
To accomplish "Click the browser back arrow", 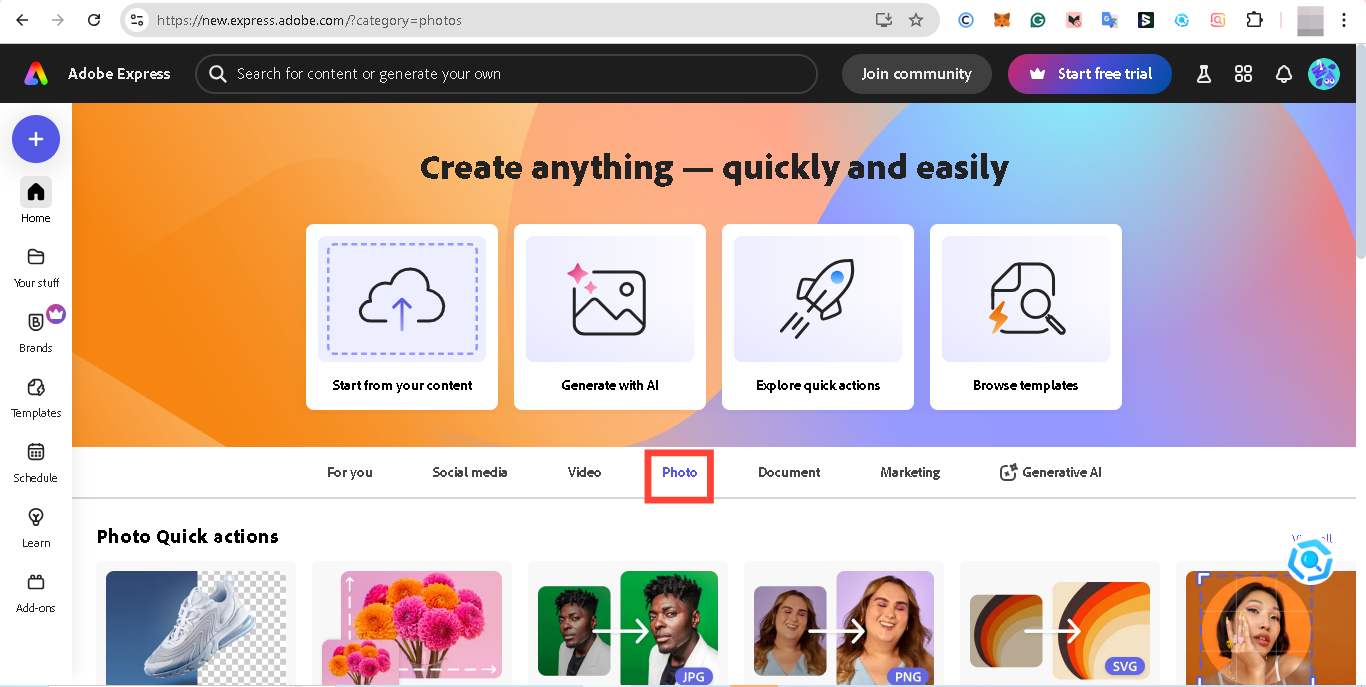I will [22, 20].
